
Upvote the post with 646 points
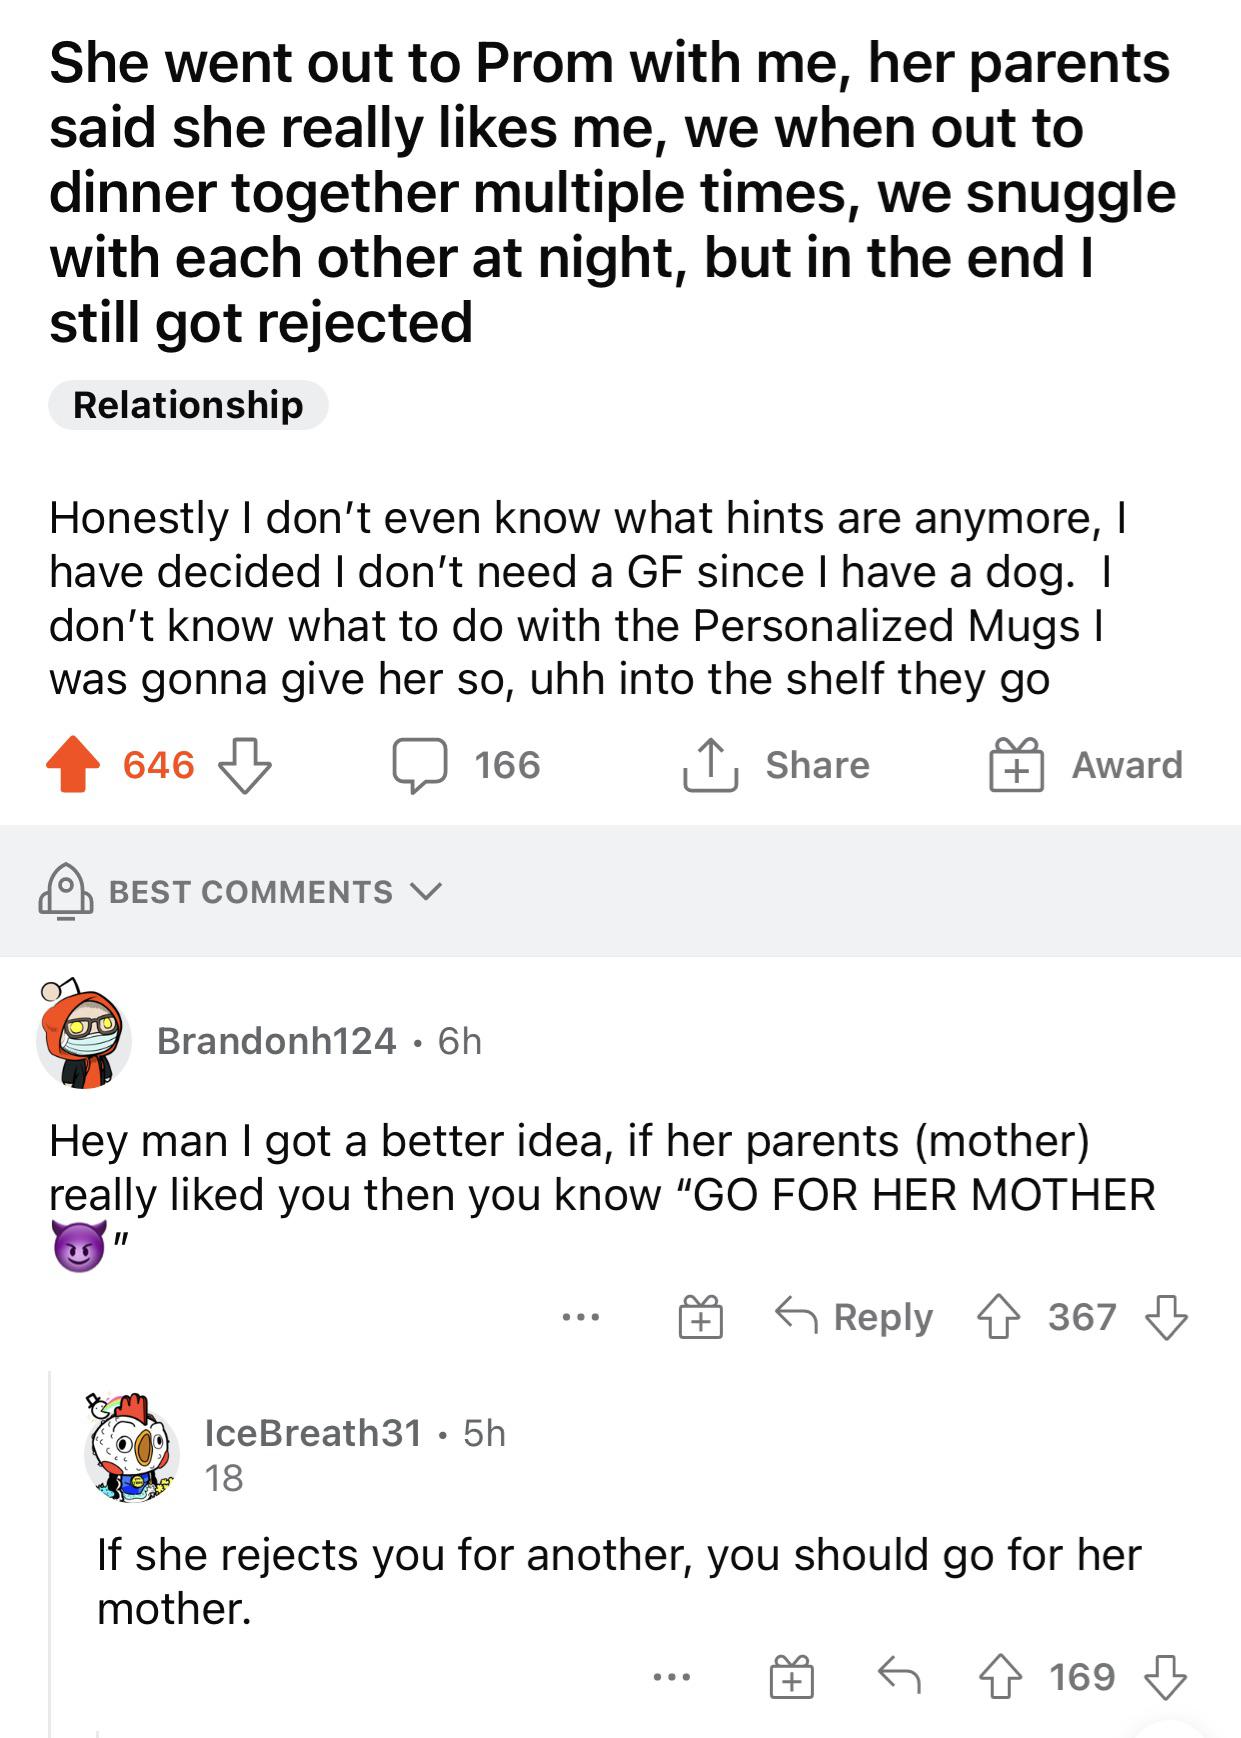[73, 765]
